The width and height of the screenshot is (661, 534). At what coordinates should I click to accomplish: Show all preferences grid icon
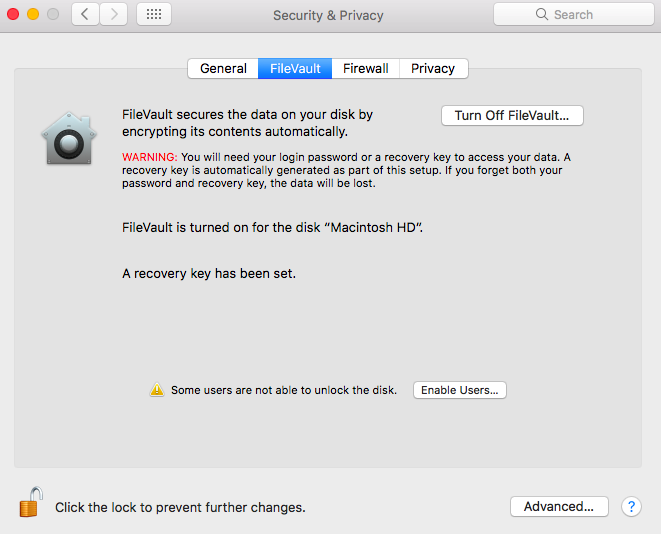154,14
